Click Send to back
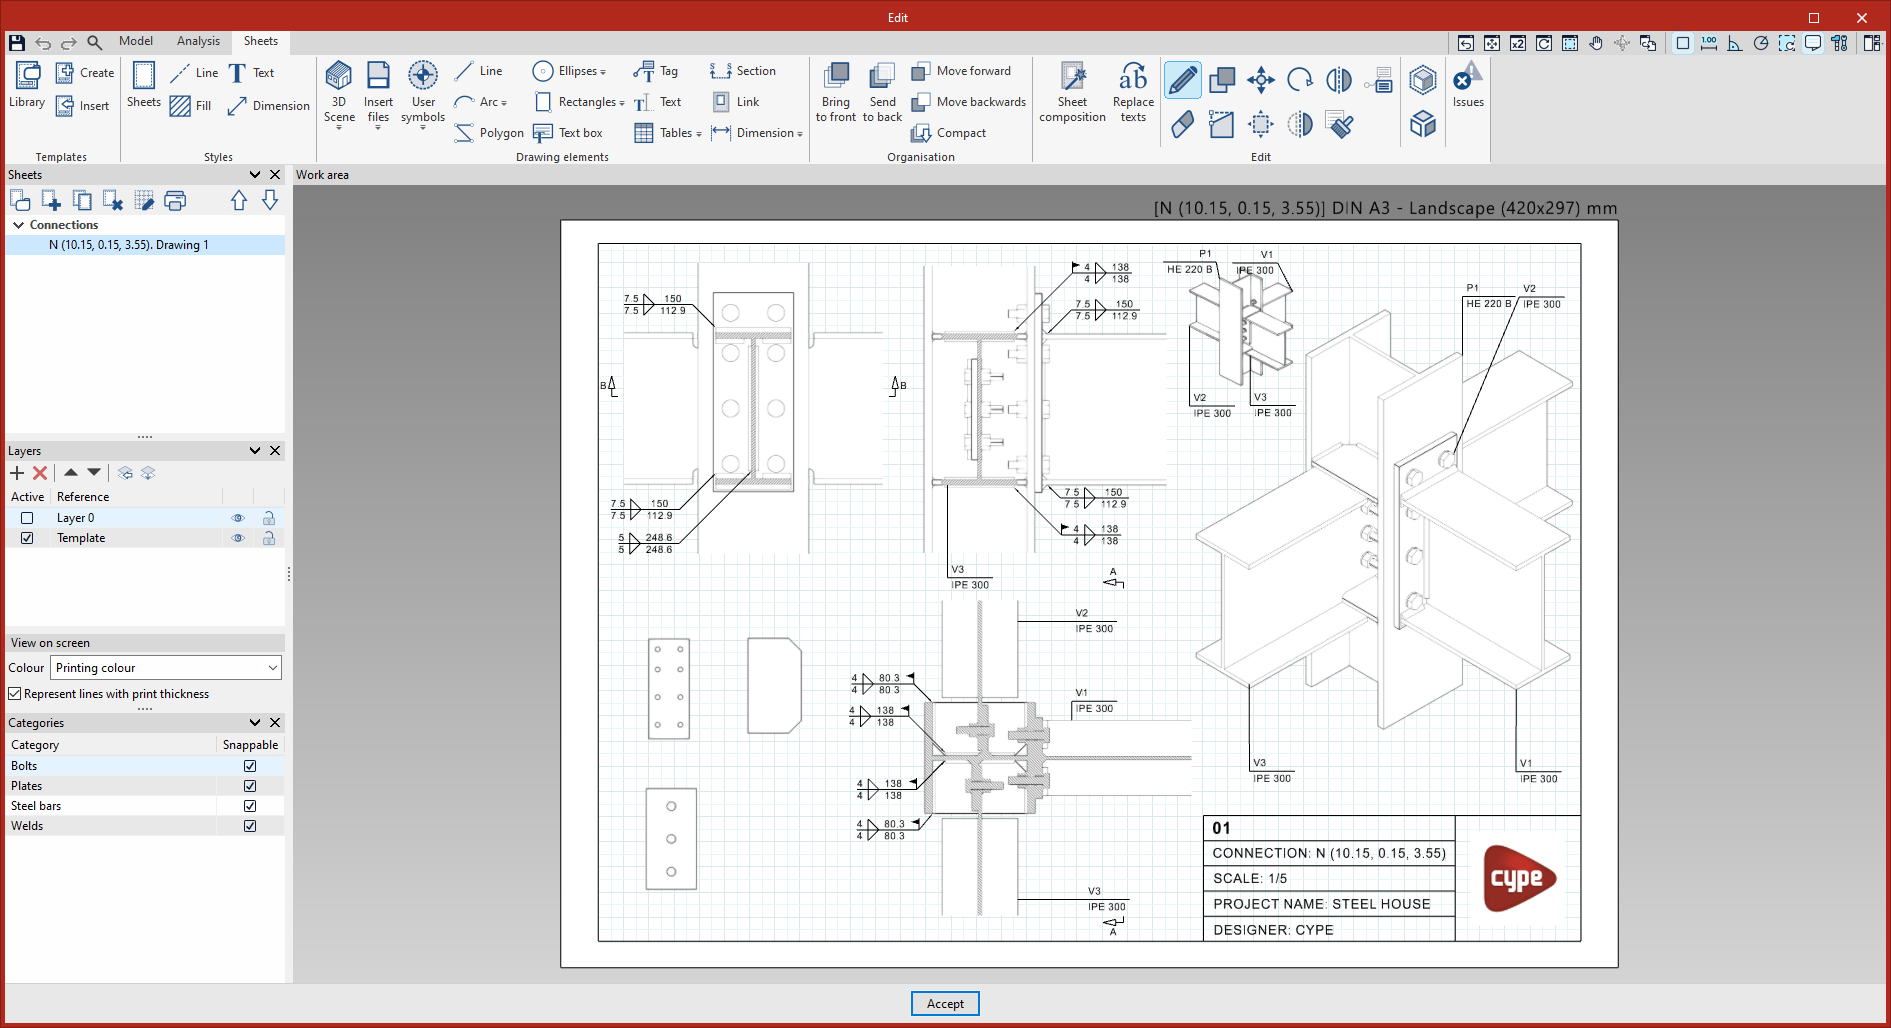 pyautogui.click(x=882, y=93)
